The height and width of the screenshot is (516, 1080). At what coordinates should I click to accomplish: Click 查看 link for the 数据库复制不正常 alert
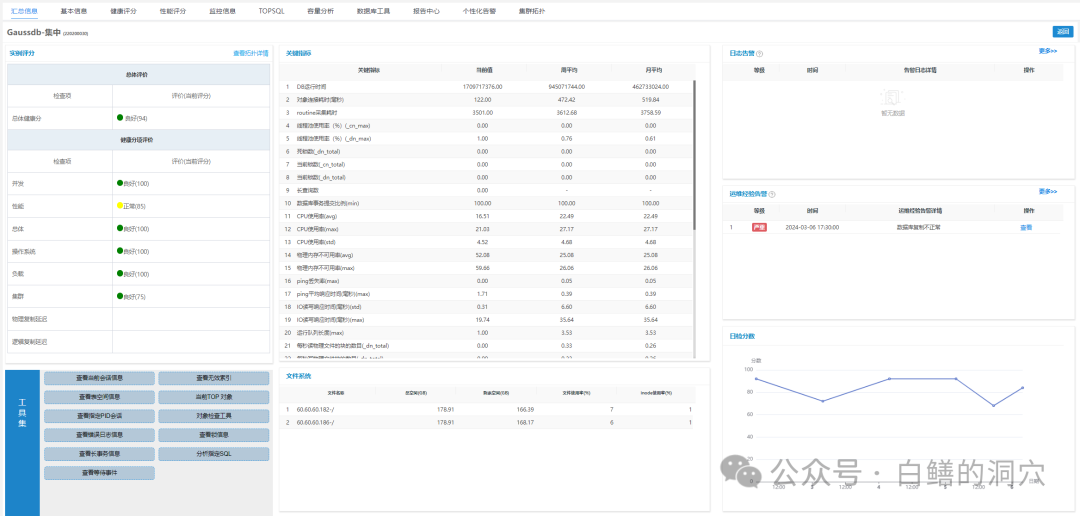(x=1026, y=227)
